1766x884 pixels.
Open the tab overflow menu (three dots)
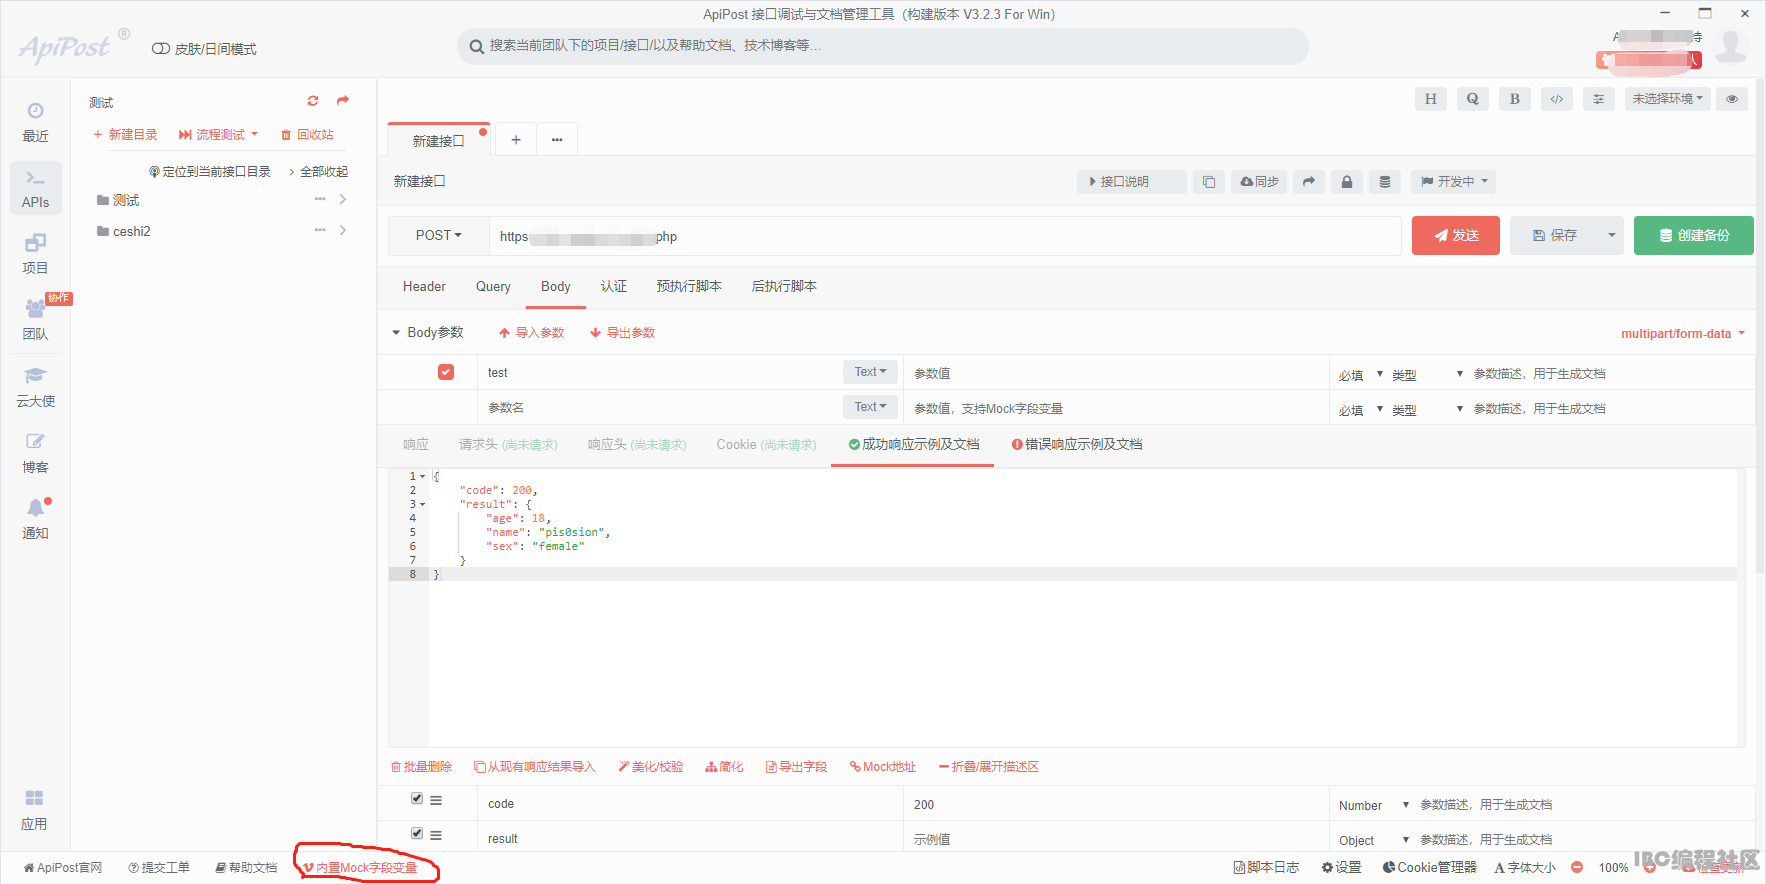pyautogui.click(x=557, y=140)
